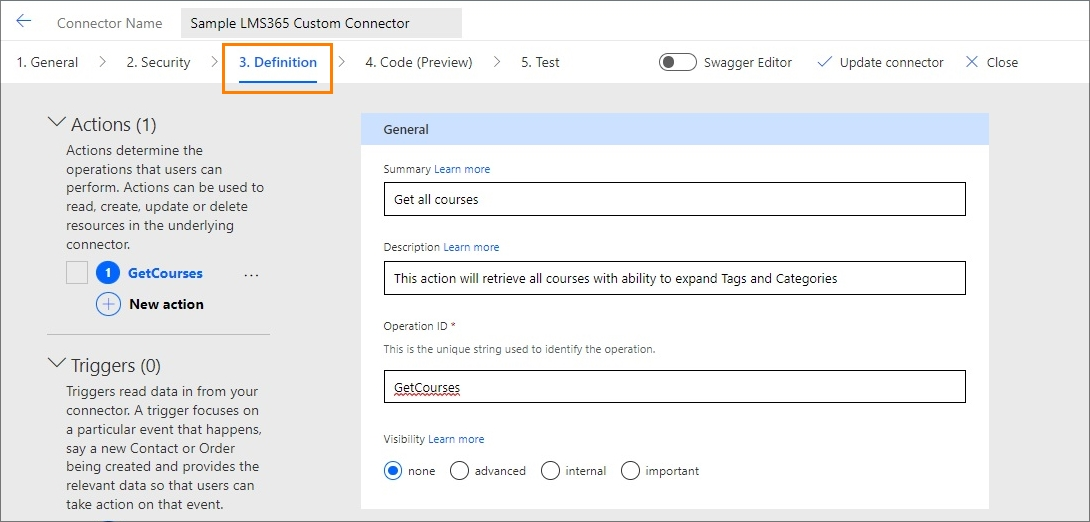Collapse the Actions section
The width and height of the screenshot is (1090, 522).
pos(56,124)
